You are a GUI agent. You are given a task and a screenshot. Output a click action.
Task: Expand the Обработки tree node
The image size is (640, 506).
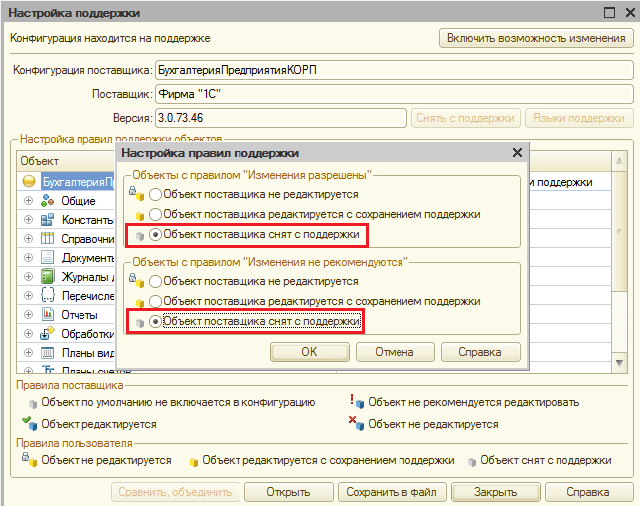(x=28, y=333)
